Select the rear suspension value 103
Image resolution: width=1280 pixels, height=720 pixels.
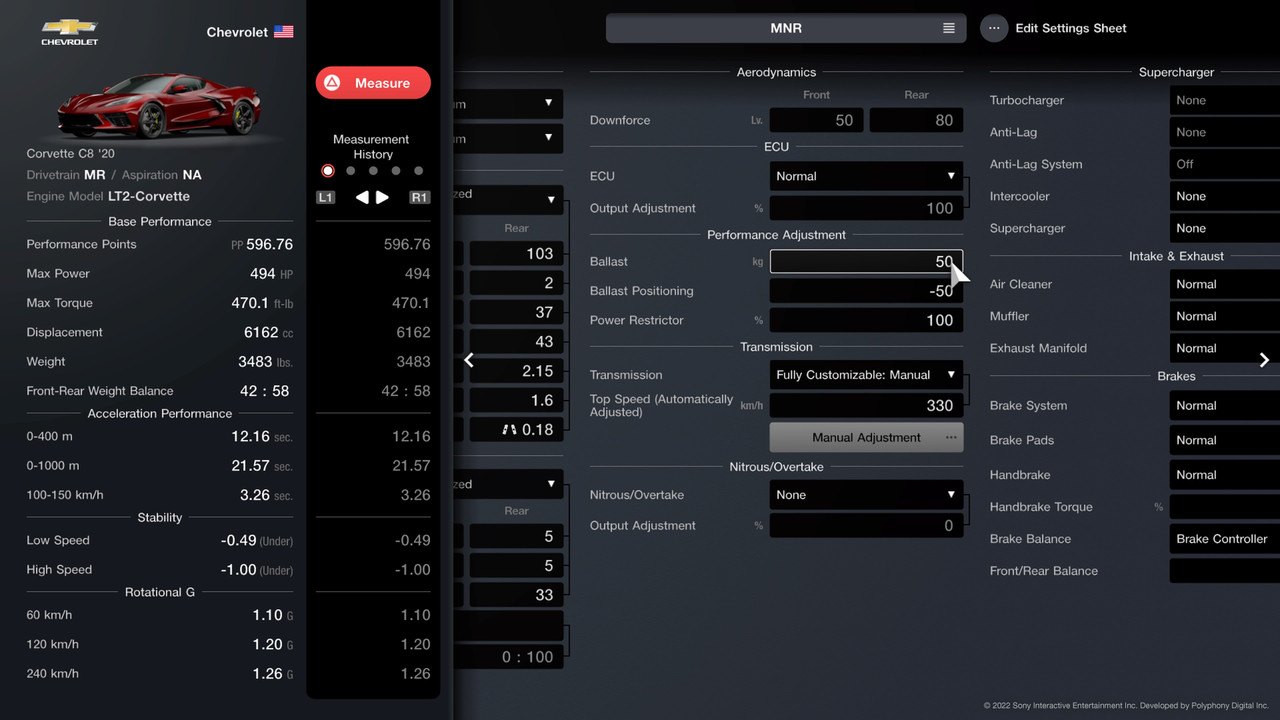pyautogui.click(x=516, y=254)
